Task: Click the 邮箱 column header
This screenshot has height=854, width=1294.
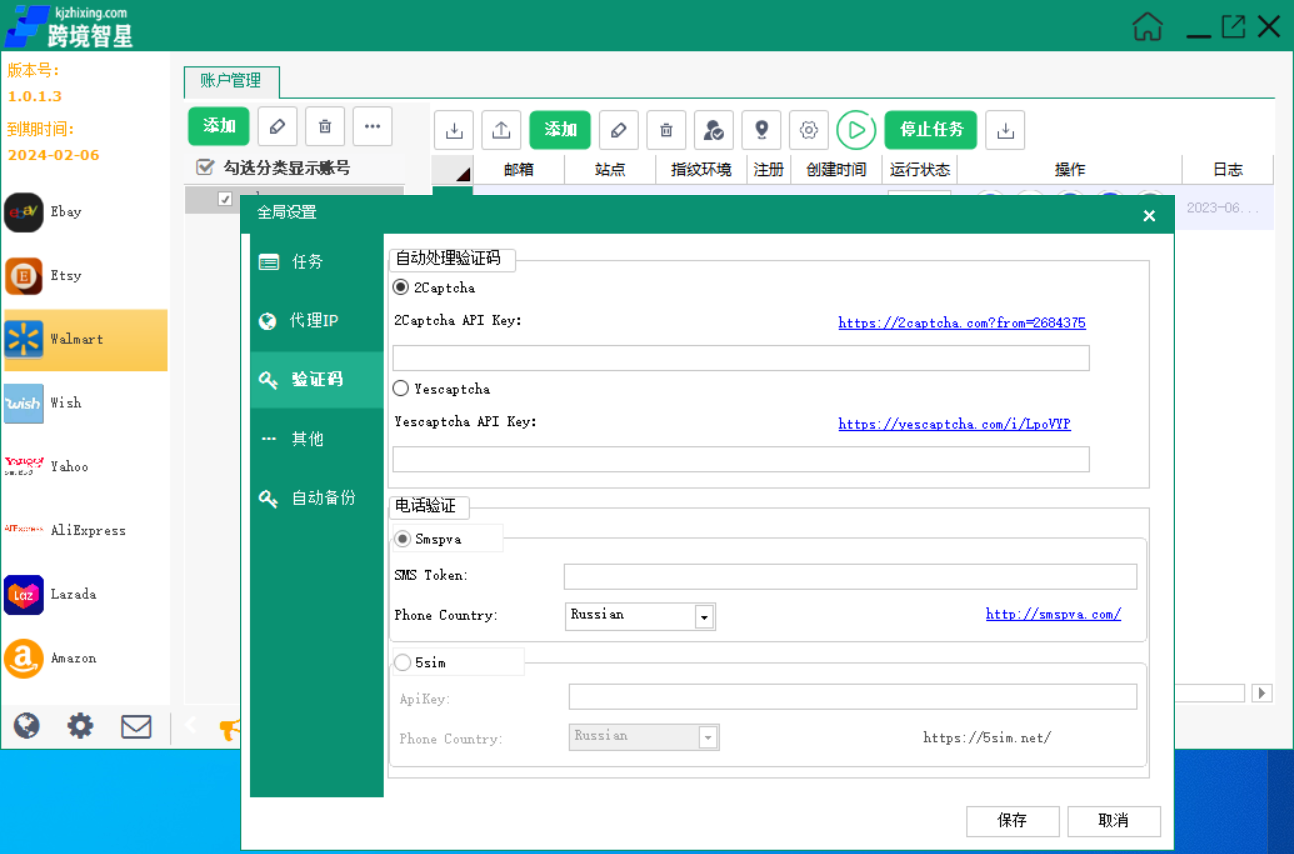Action: point(519,170)
